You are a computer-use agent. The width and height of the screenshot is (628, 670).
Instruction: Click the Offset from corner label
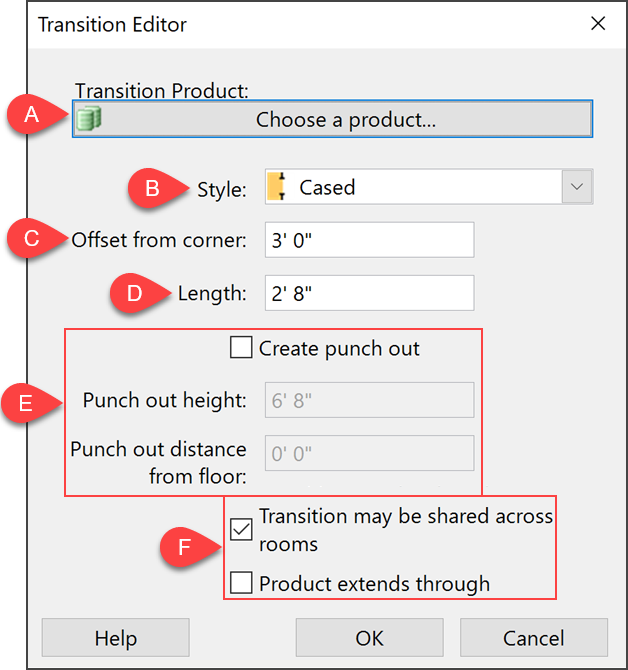[x=159, y=240]
